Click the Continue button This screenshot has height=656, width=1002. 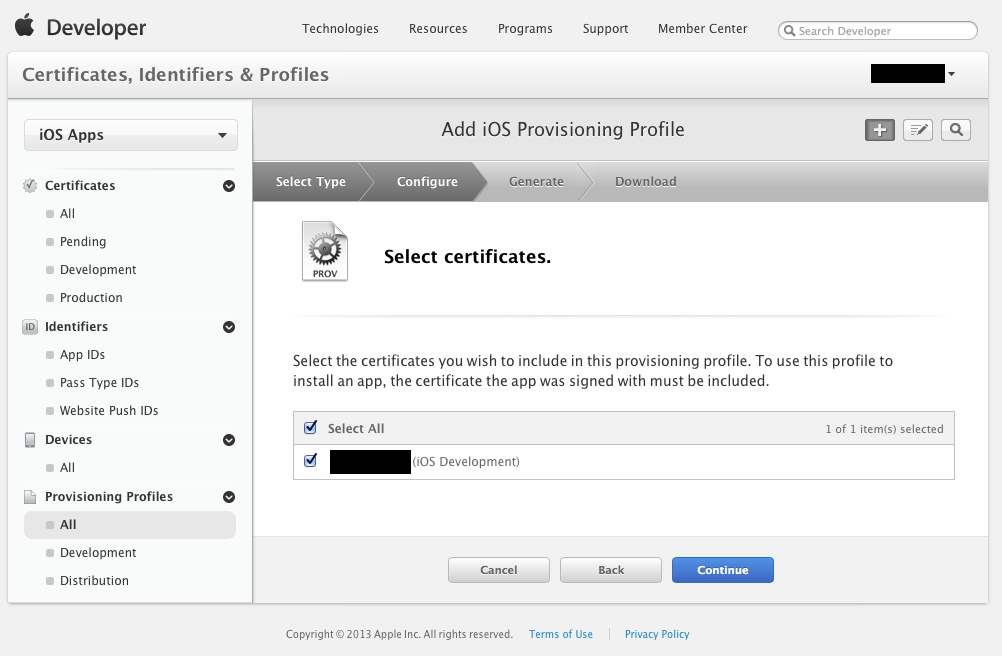coord(723,570)
